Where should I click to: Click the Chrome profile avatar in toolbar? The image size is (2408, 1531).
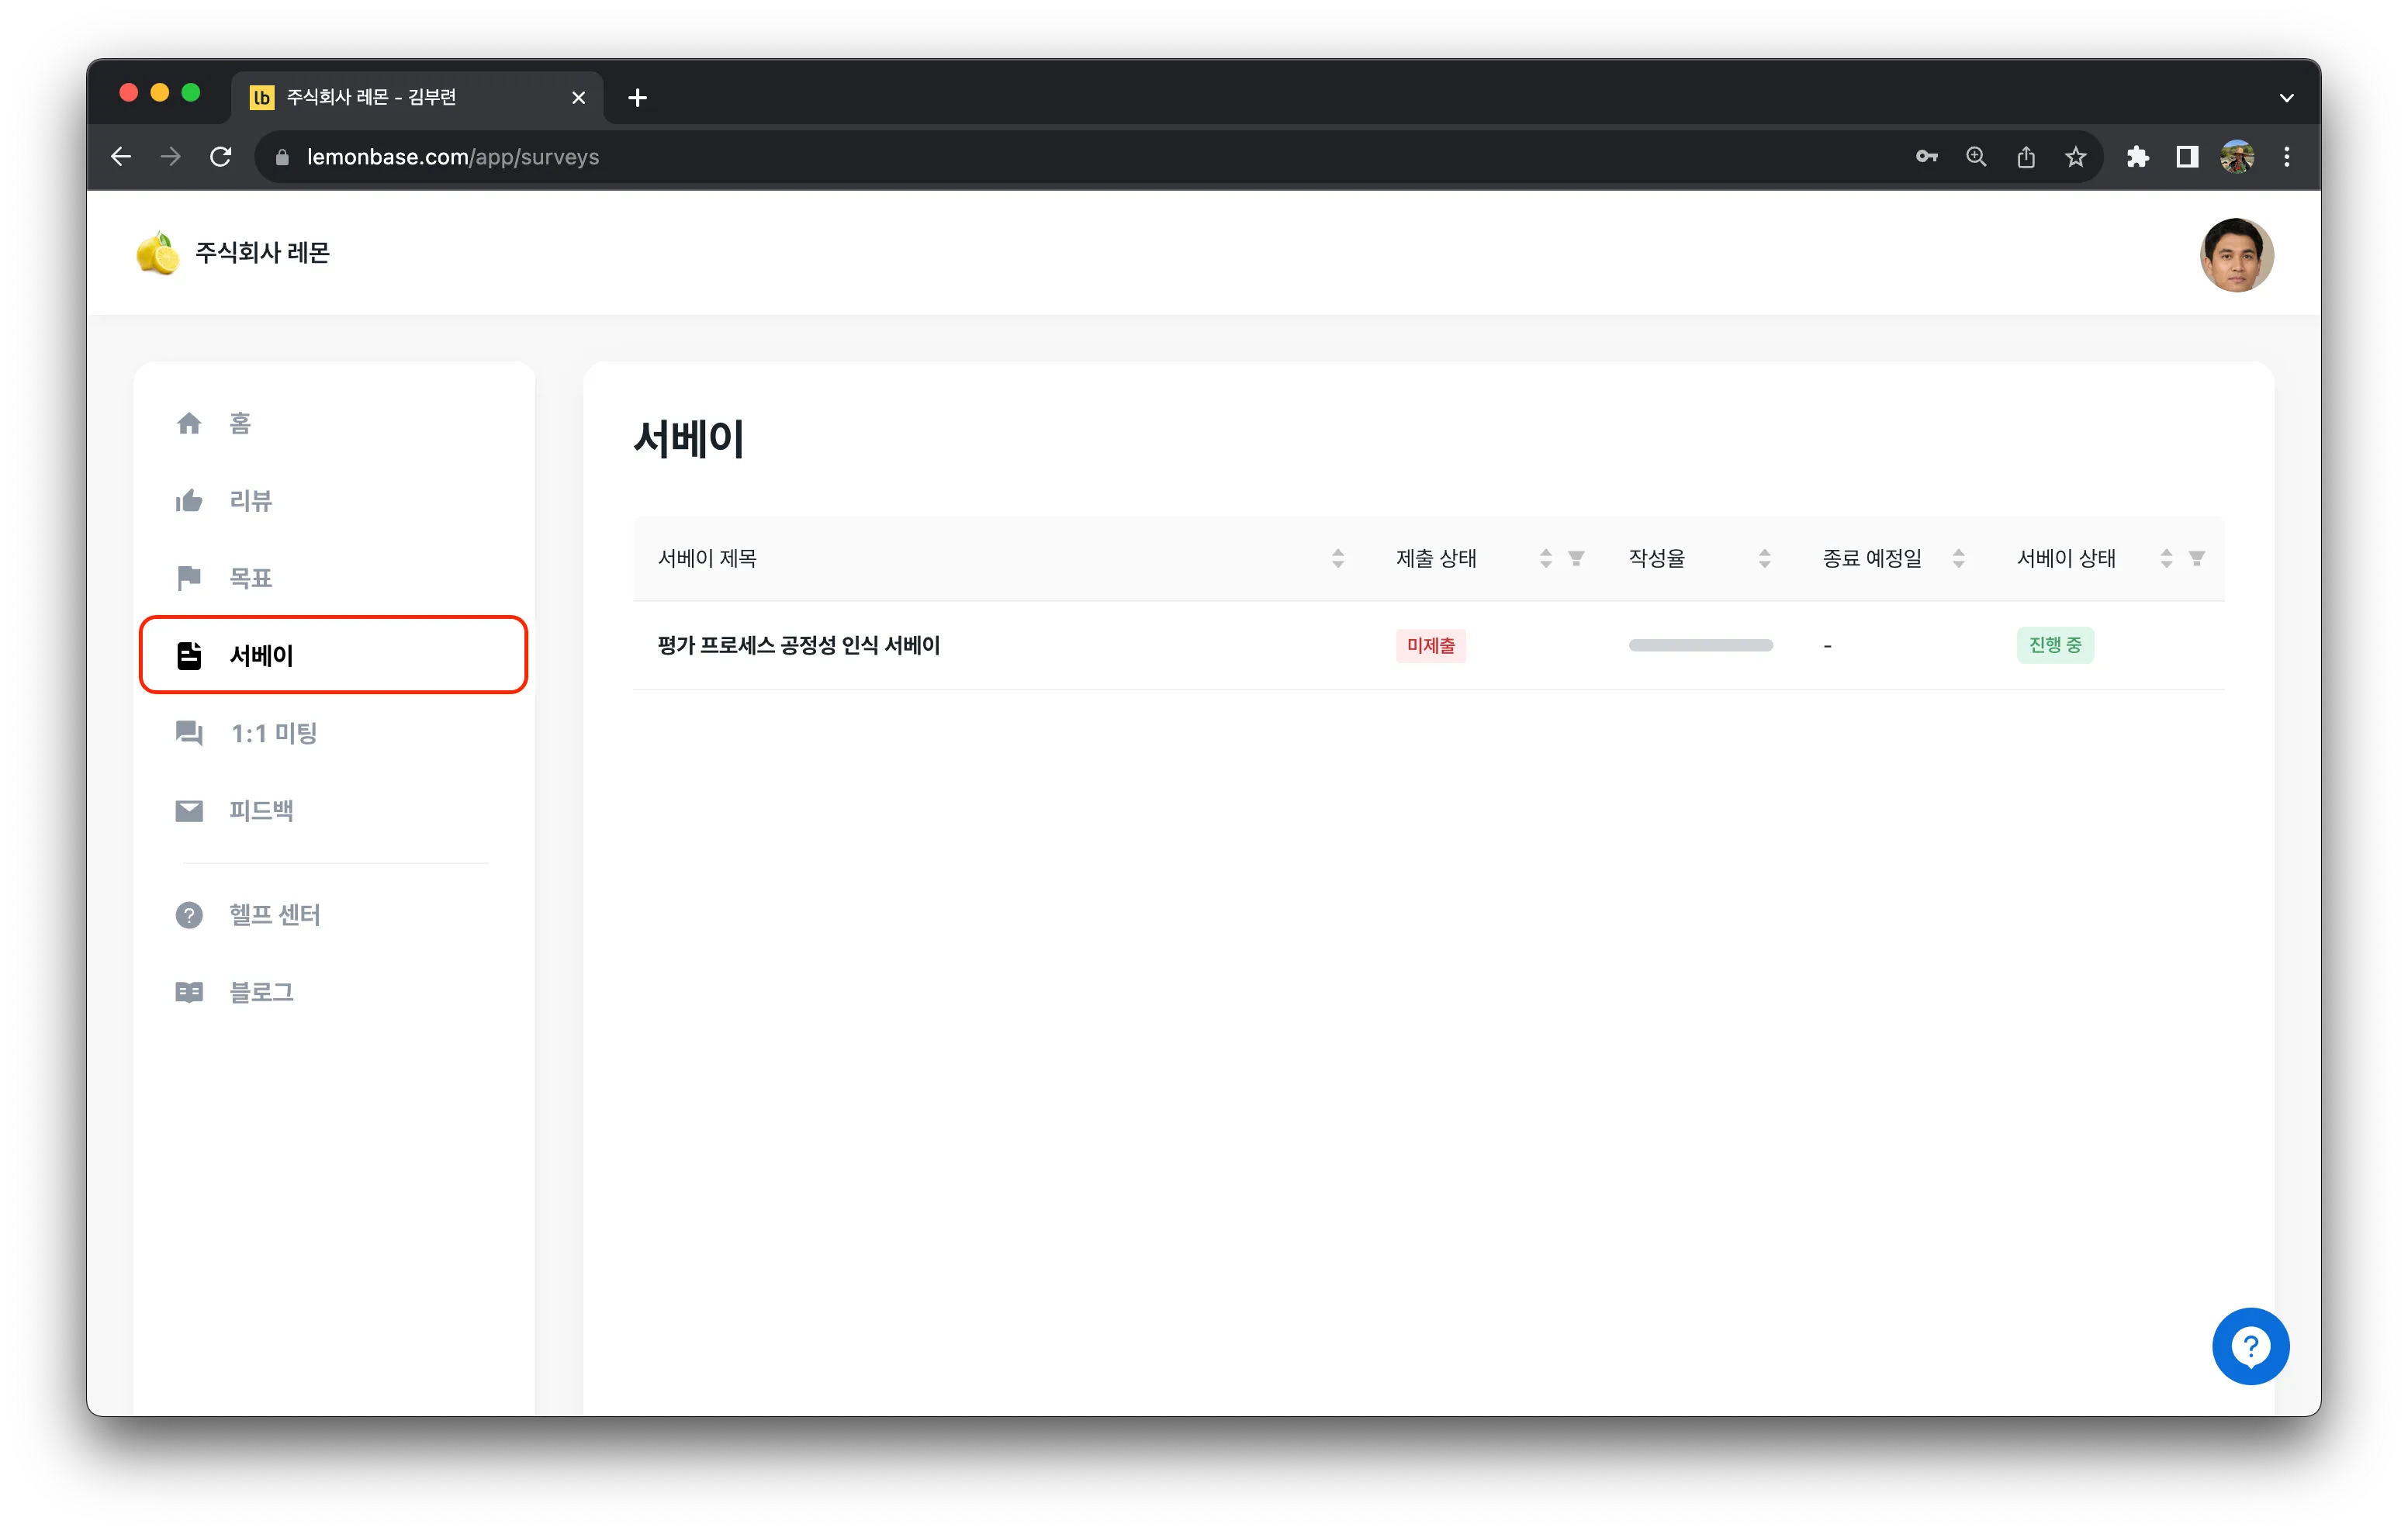[x=2237, y=157]
